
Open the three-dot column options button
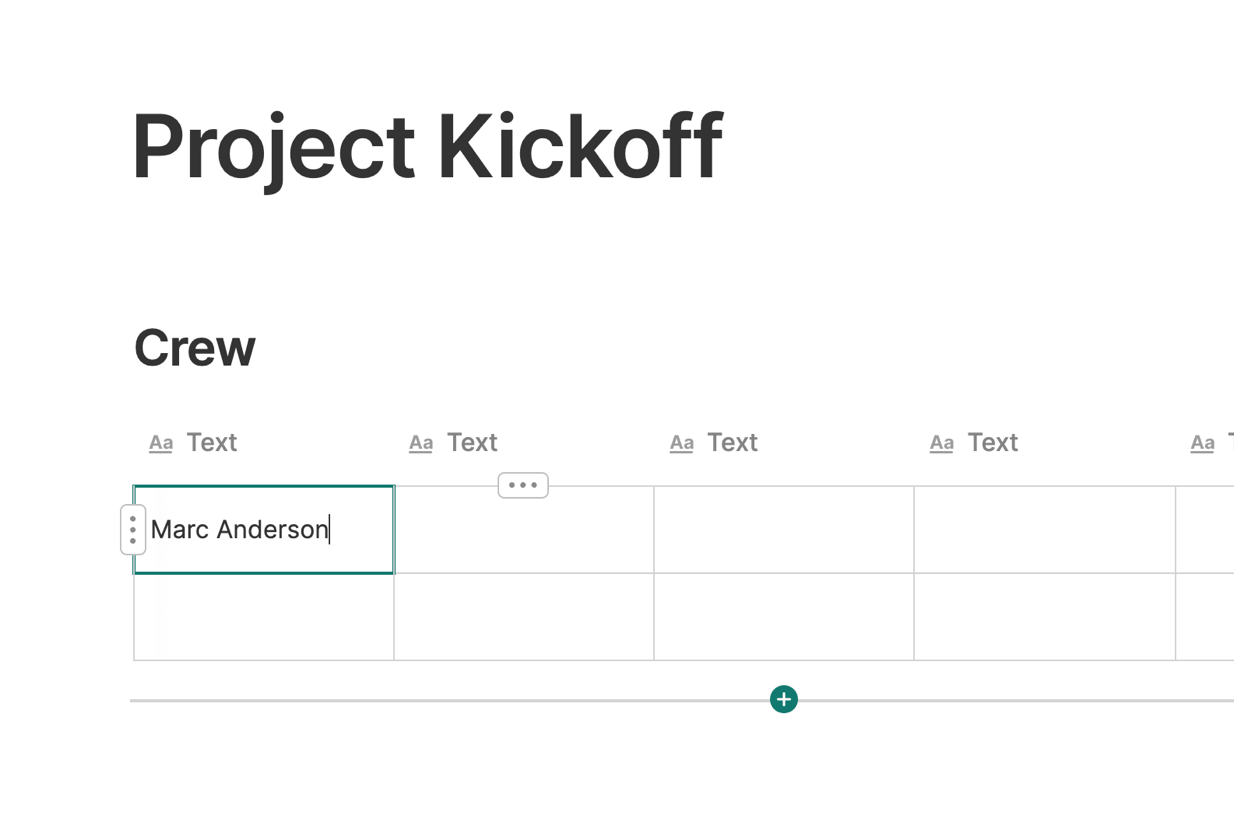click(x=523, y=485)
